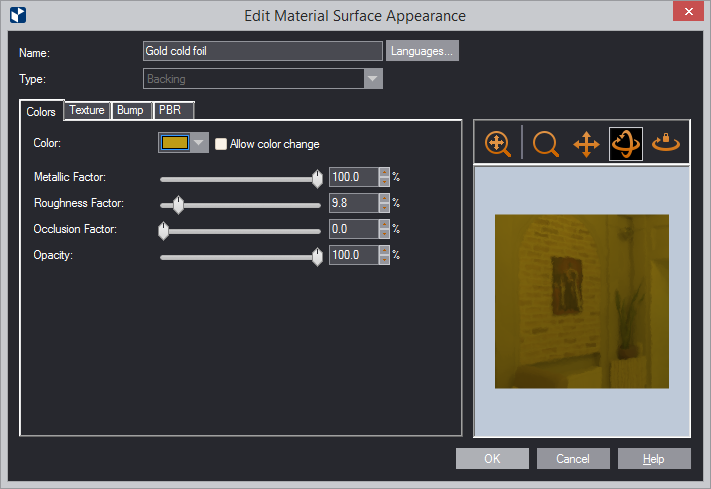
Task: Decrease Metallic Factor with down spinner
Action: coord(384,181)
